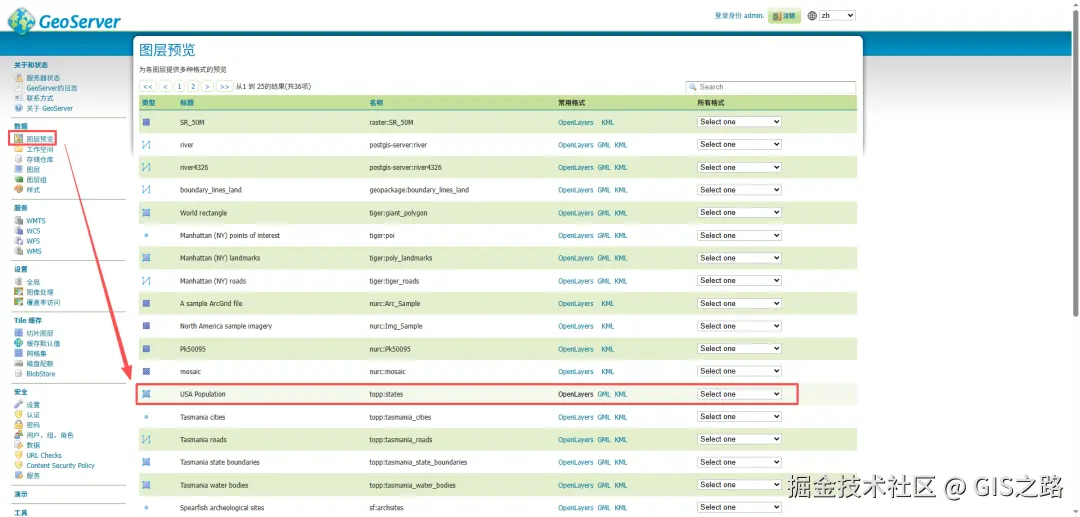Open Select one dropdown for Tasmania roads

point(739,439)
